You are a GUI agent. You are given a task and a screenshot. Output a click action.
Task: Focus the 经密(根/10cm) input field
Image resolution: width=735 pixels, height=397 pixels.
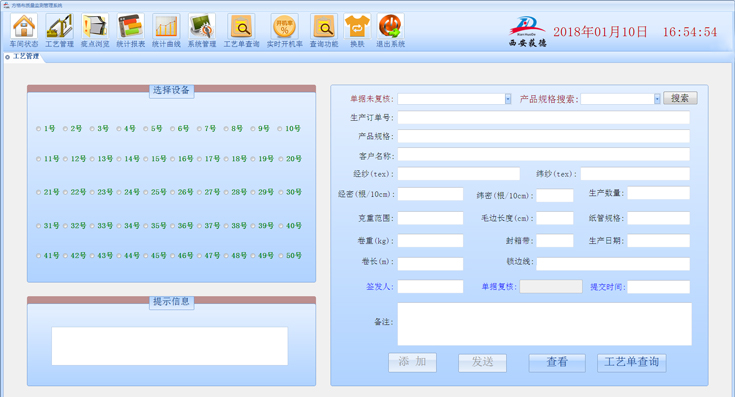430,194
